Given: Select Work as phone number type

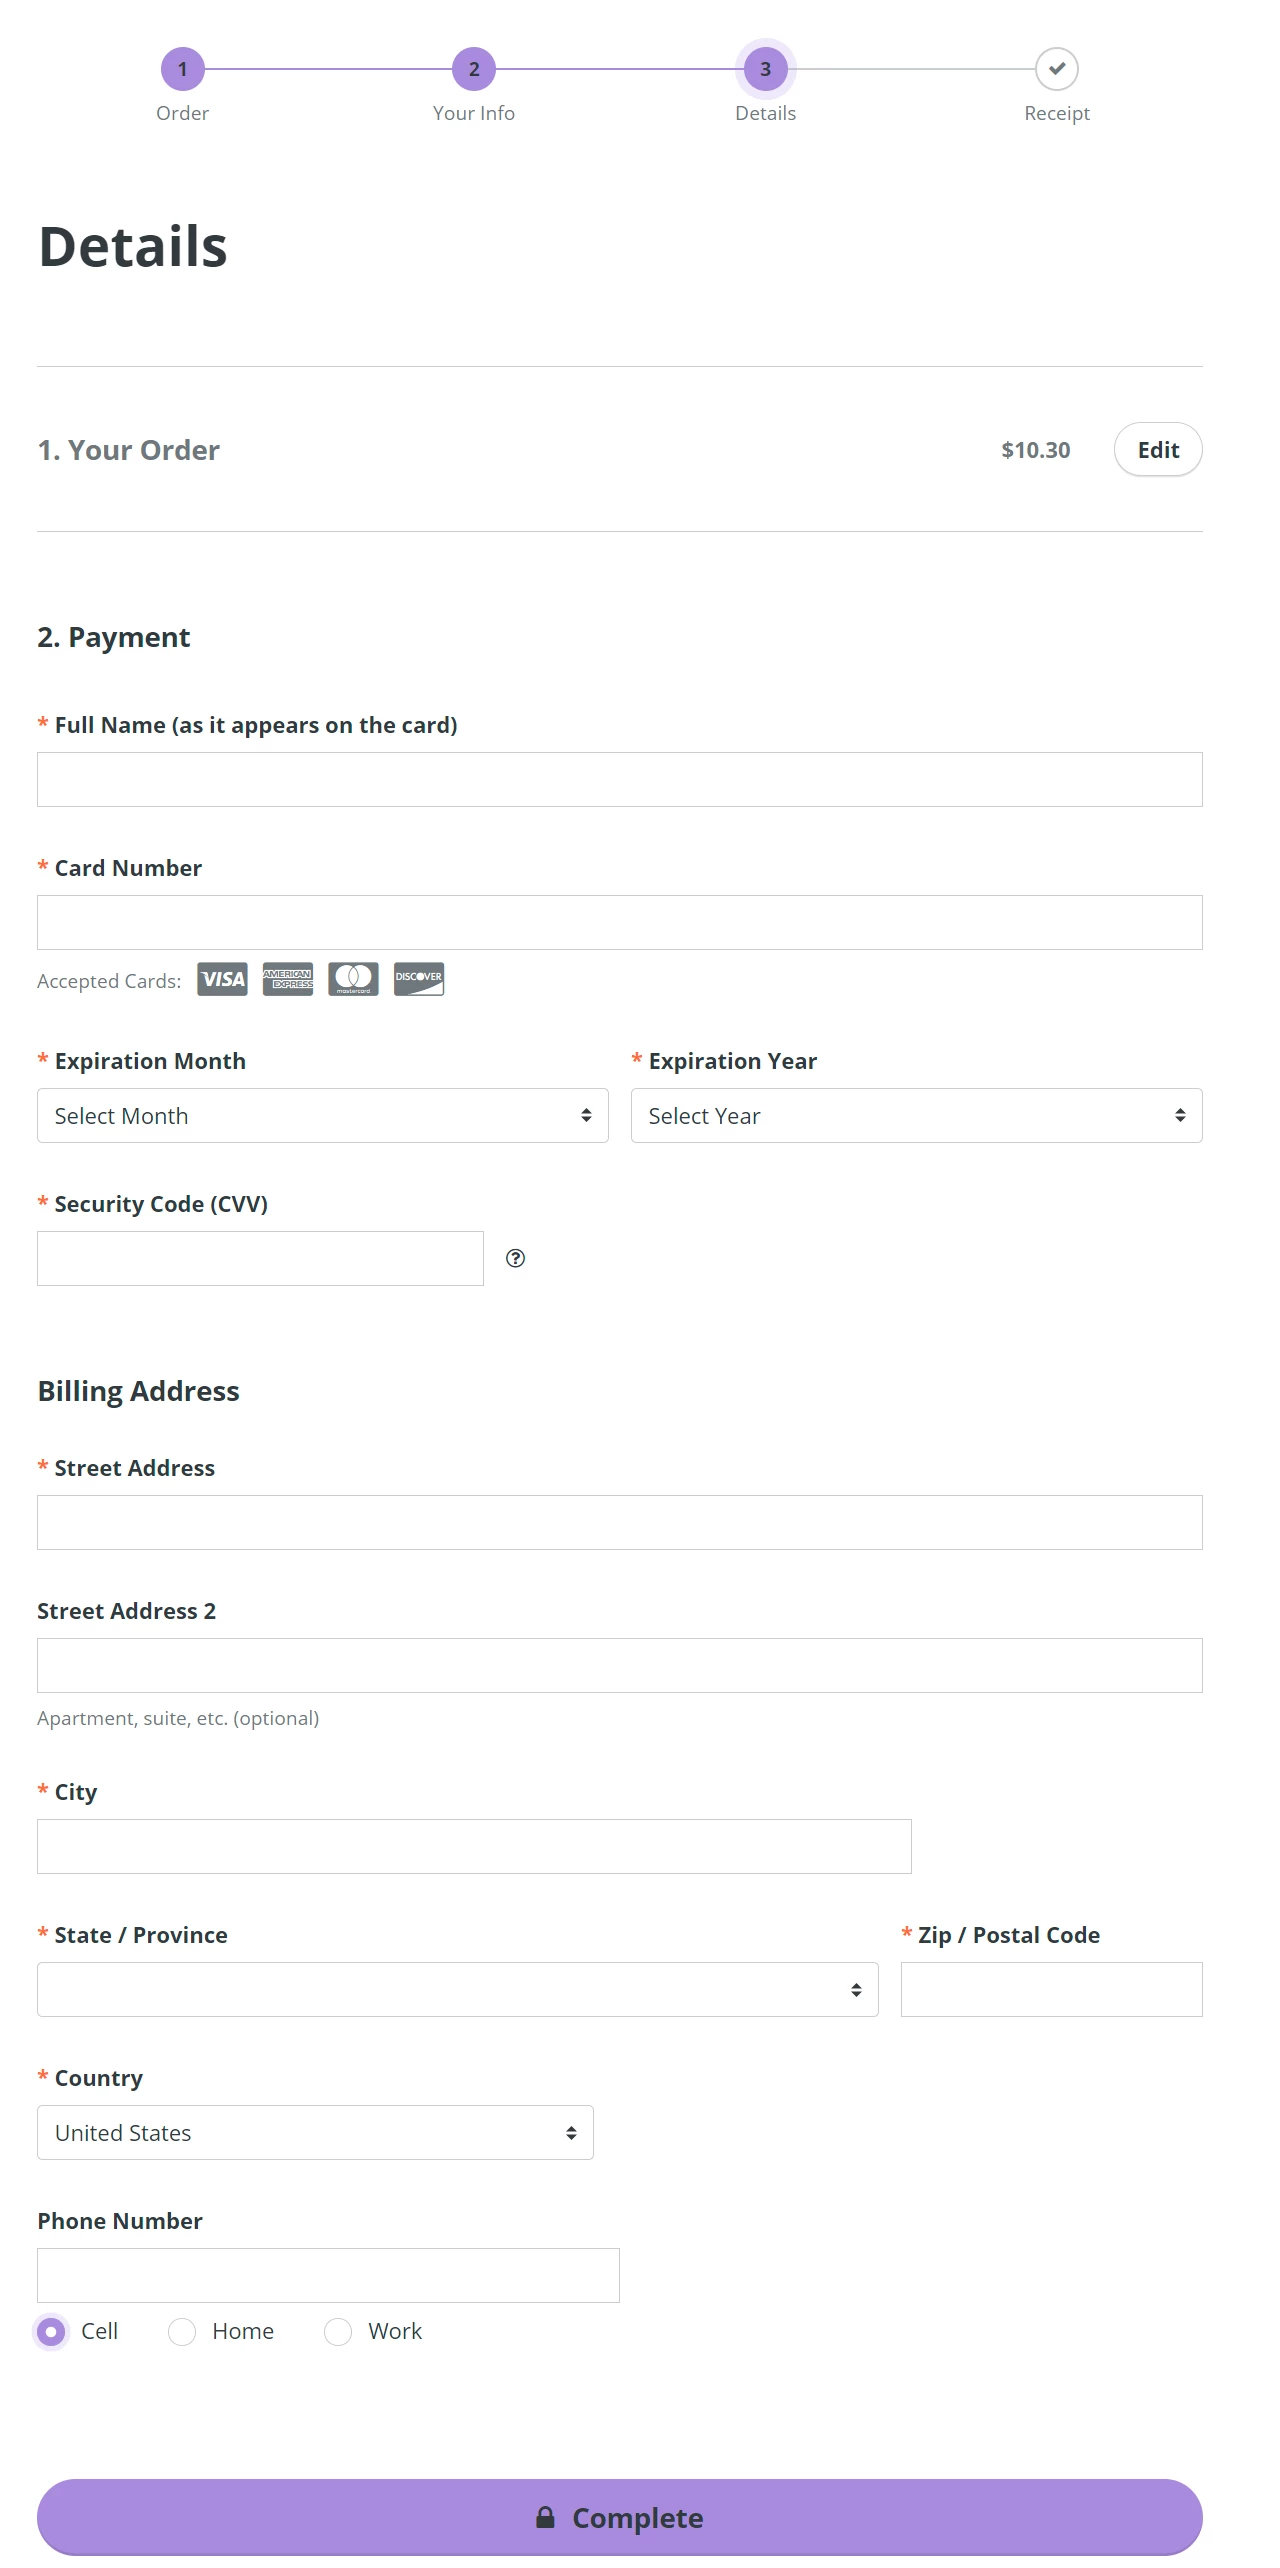Looking at the screenshot, I should click(338, 2331).
